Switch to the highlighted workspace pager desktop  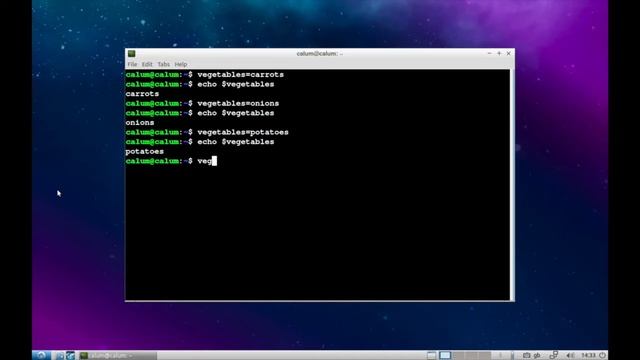[445, 356]
